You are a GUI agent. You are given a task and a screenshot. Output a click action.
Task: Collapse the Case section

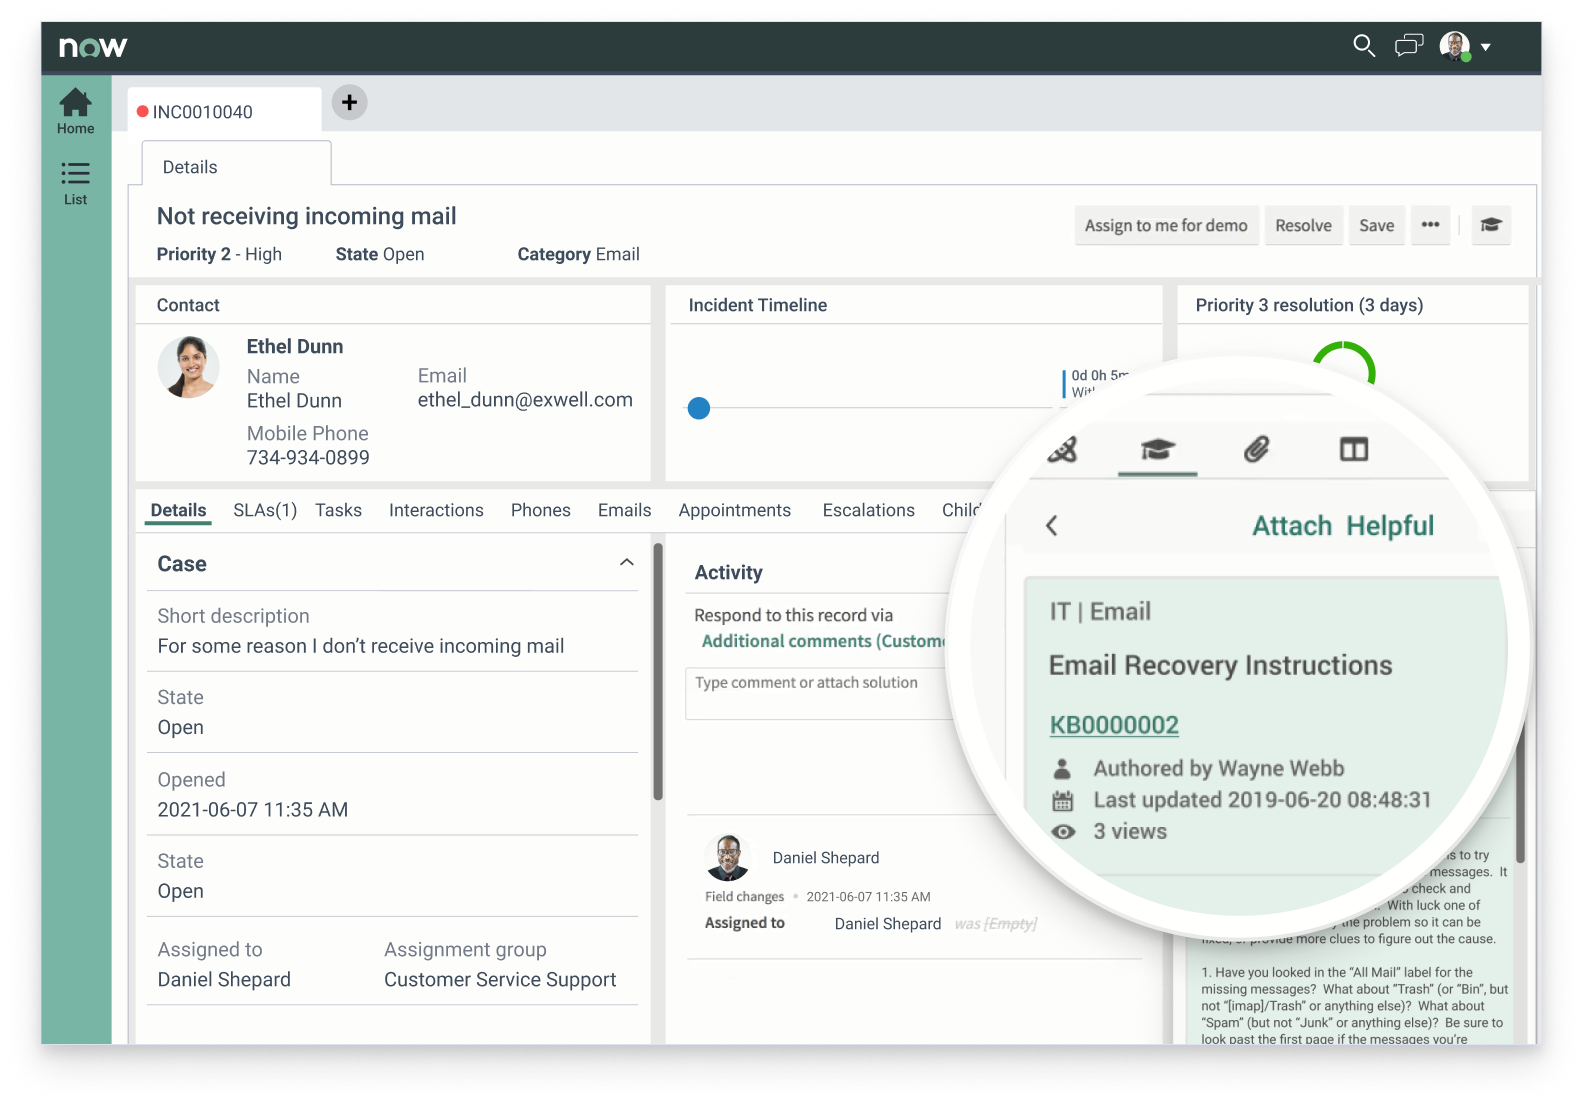tap(626, 563)
